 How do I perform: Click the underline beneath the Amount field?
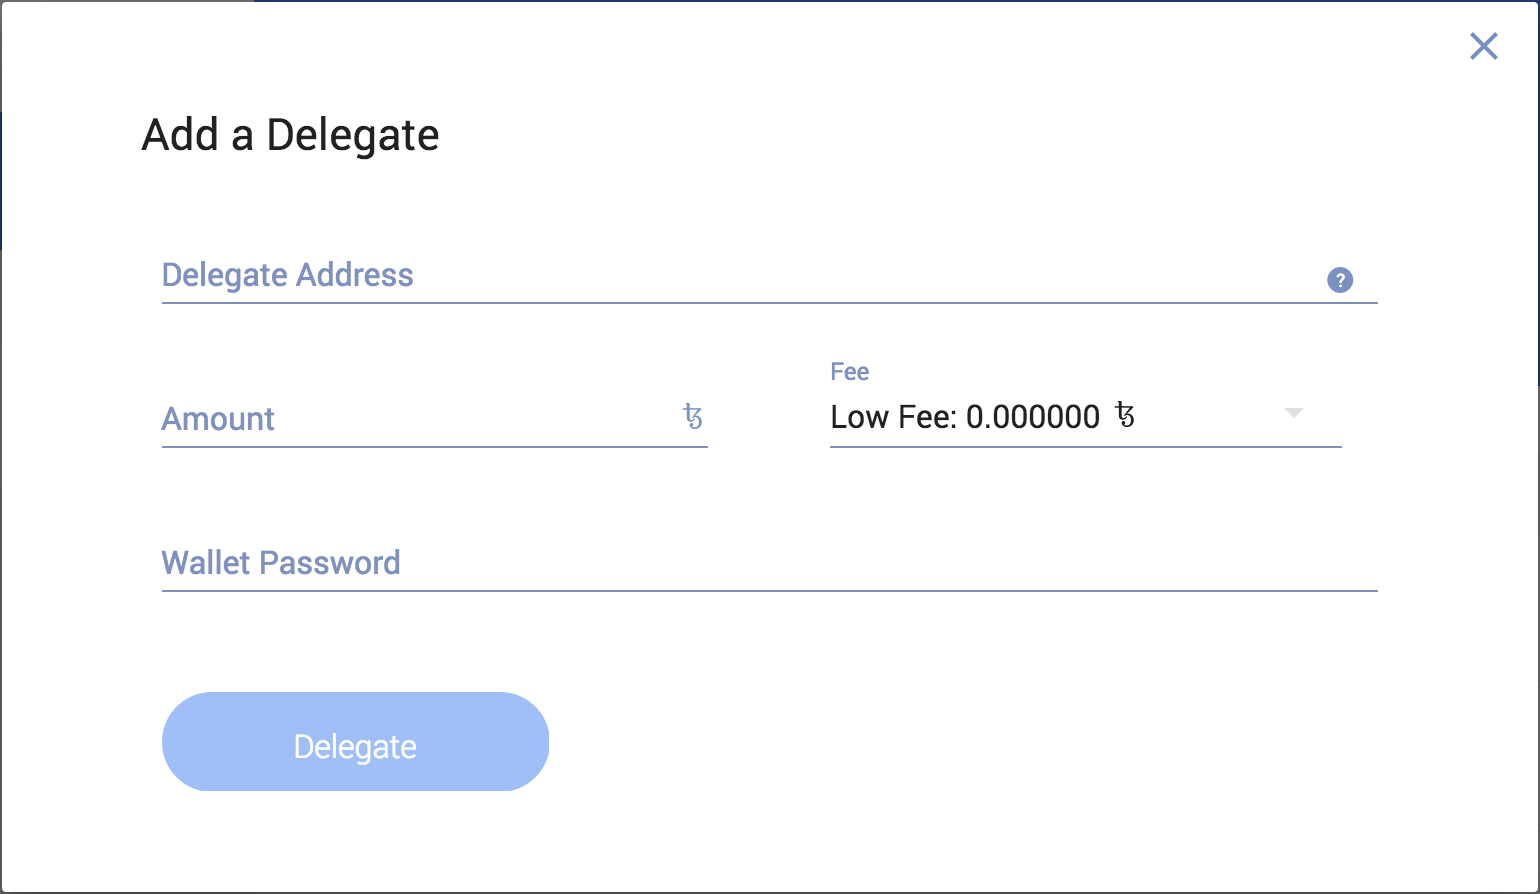[x=434, y=447]
